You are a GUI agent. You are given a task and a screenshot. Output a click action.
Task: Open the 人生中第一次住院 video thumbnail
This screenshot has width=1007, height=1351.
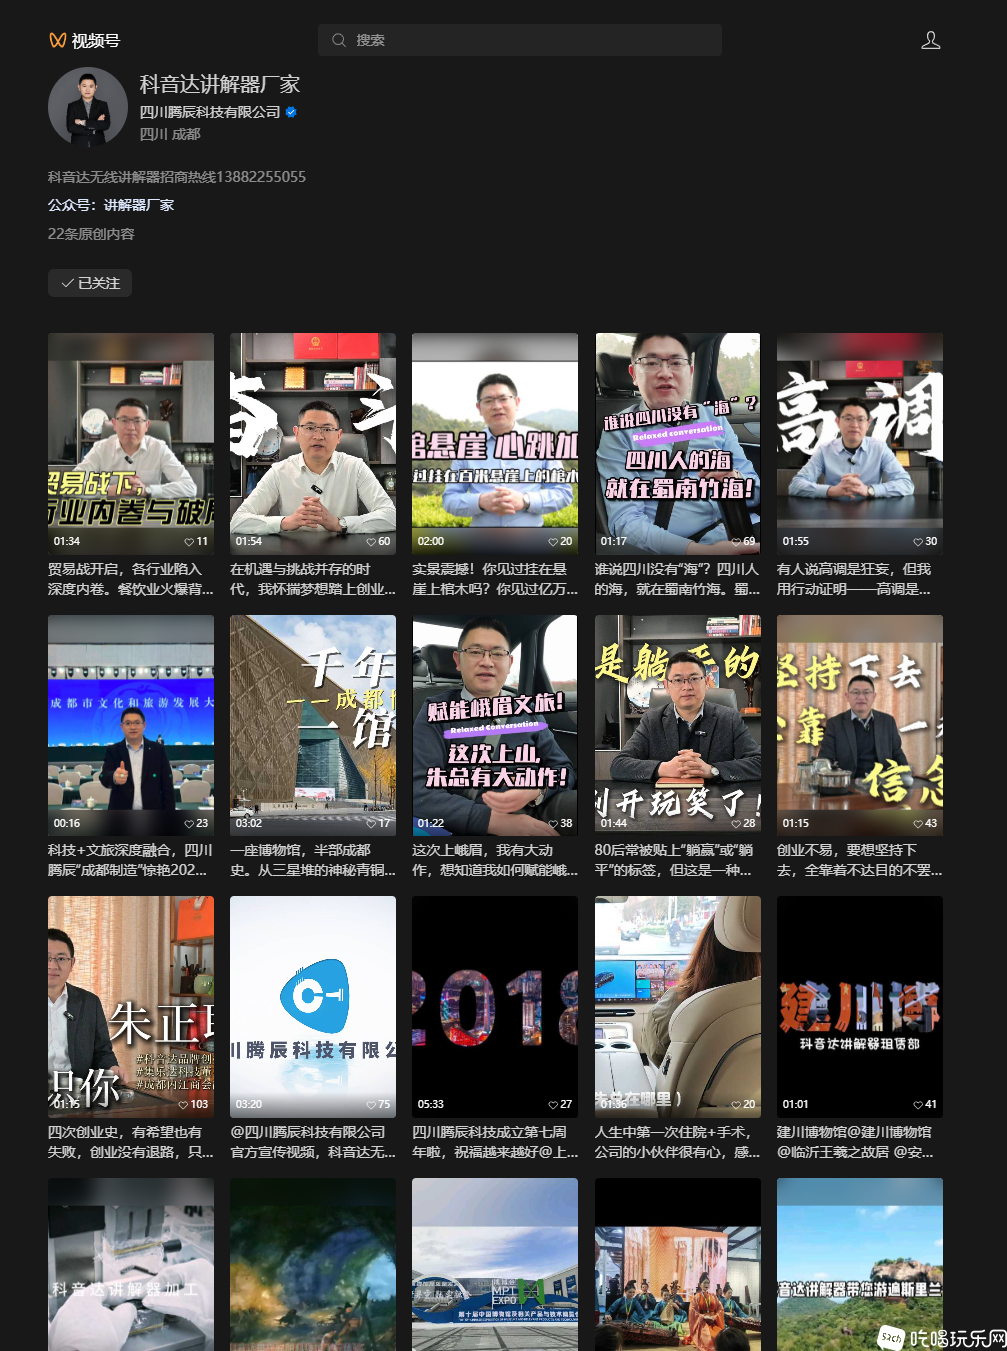coord(678,1006)
